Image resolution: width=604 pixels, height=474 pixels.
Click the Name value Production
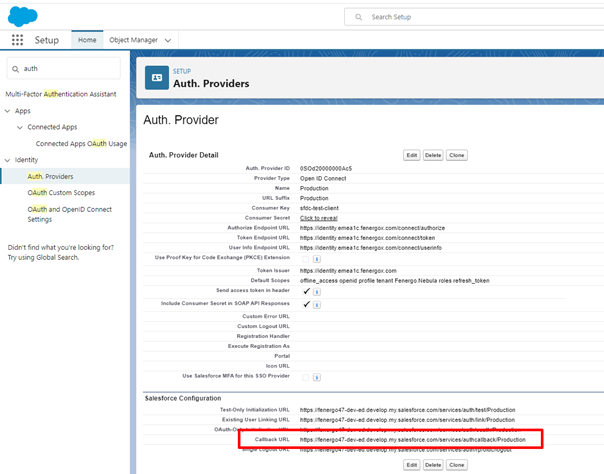314,188
